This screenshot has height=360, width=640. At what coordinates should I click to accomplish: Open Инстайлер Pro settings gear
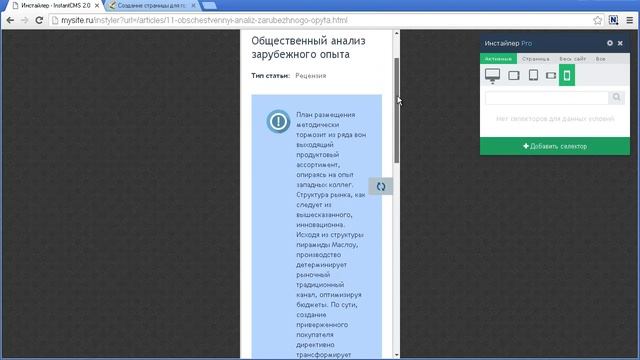[x=610, y=43]
